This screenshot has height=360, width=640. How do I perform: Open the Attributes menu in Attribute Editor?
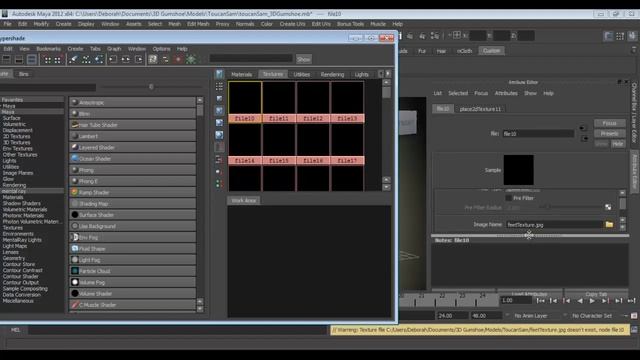(x=506, y=93)
